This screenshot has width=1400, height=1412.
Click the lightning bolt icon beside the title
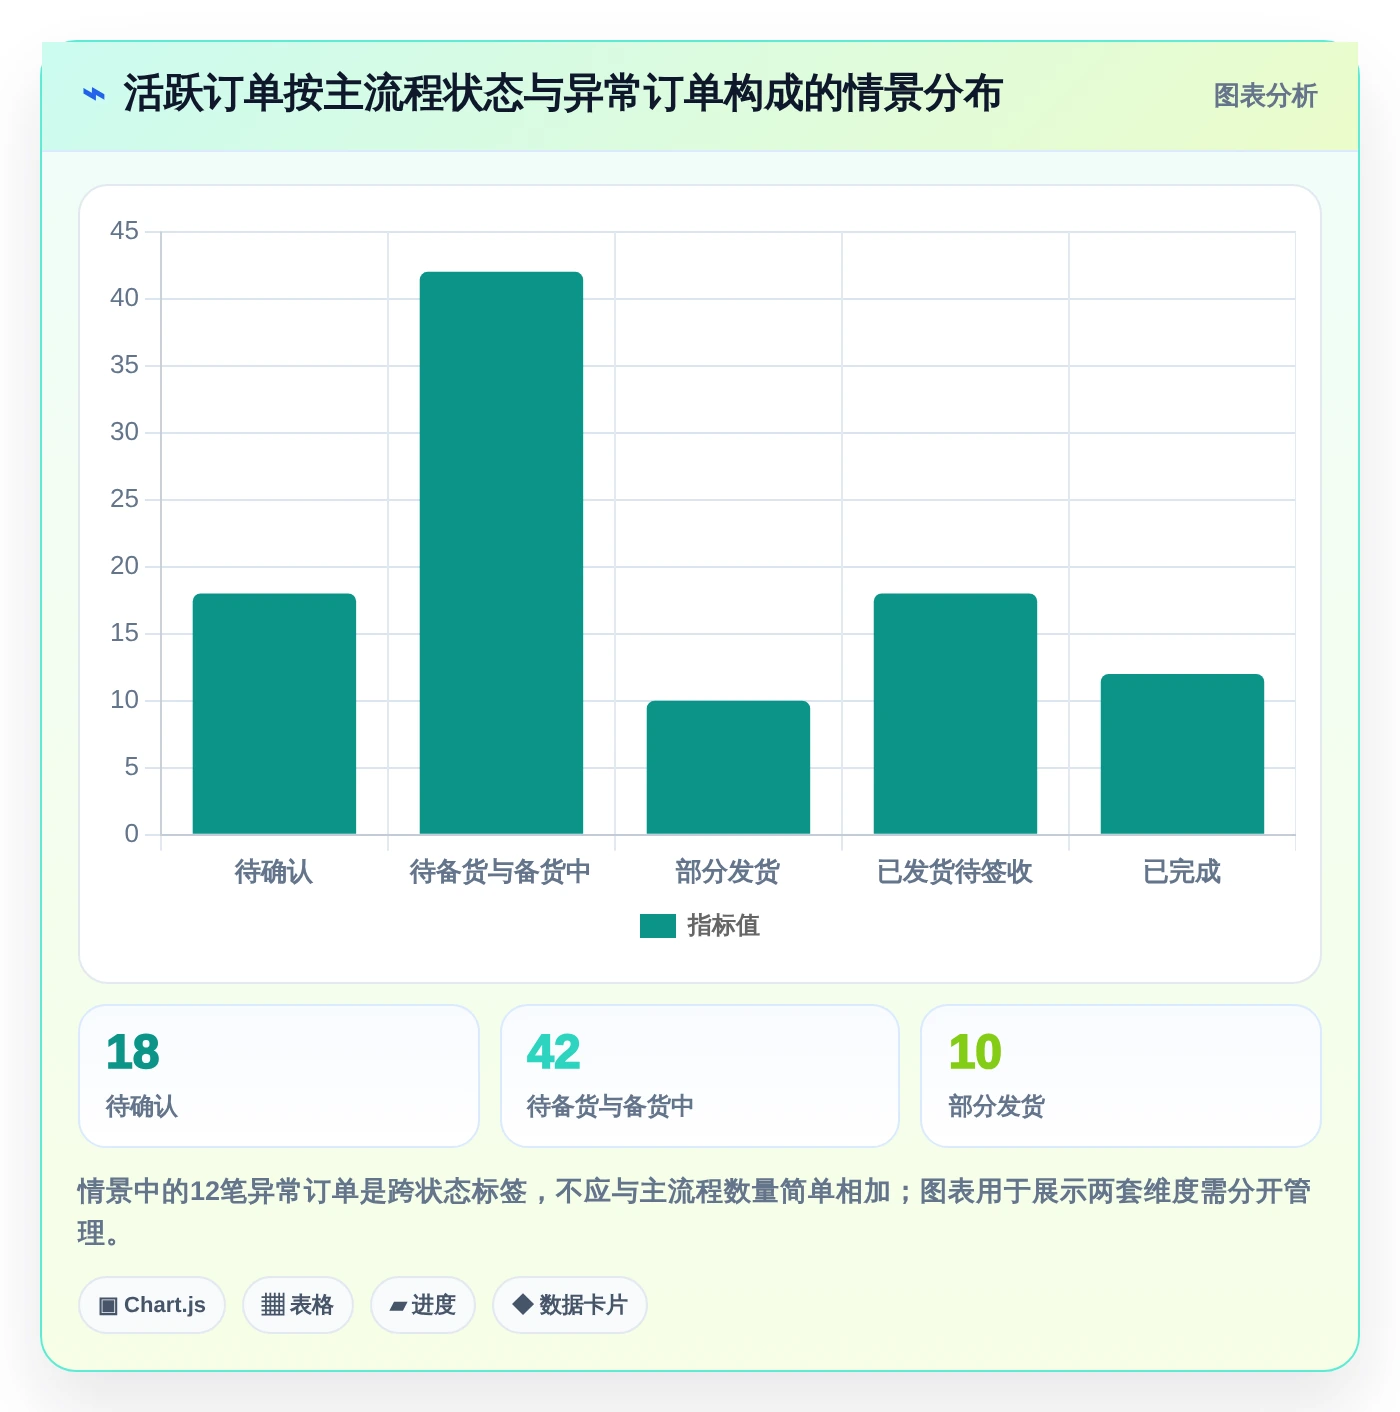coord(94,95)
